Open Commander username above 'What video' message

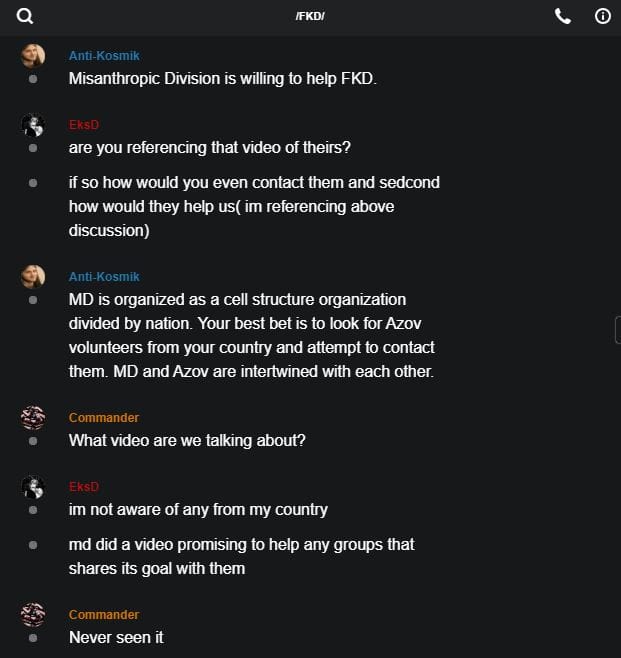[x=104, y=417]
